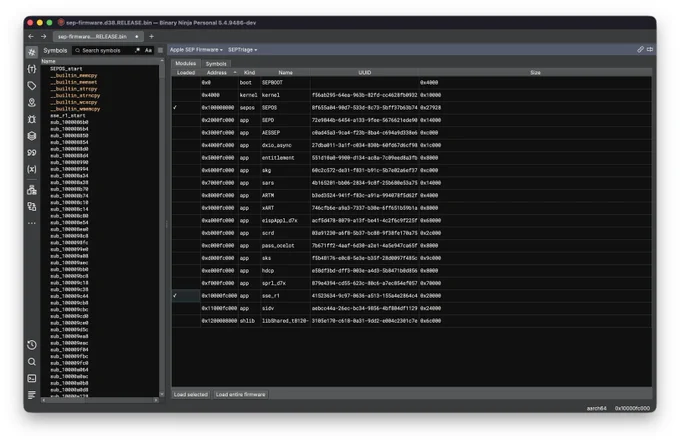Click the symbols list horizontal scrollbar
This screenshot has width=680, height=444.
(100, 400)
